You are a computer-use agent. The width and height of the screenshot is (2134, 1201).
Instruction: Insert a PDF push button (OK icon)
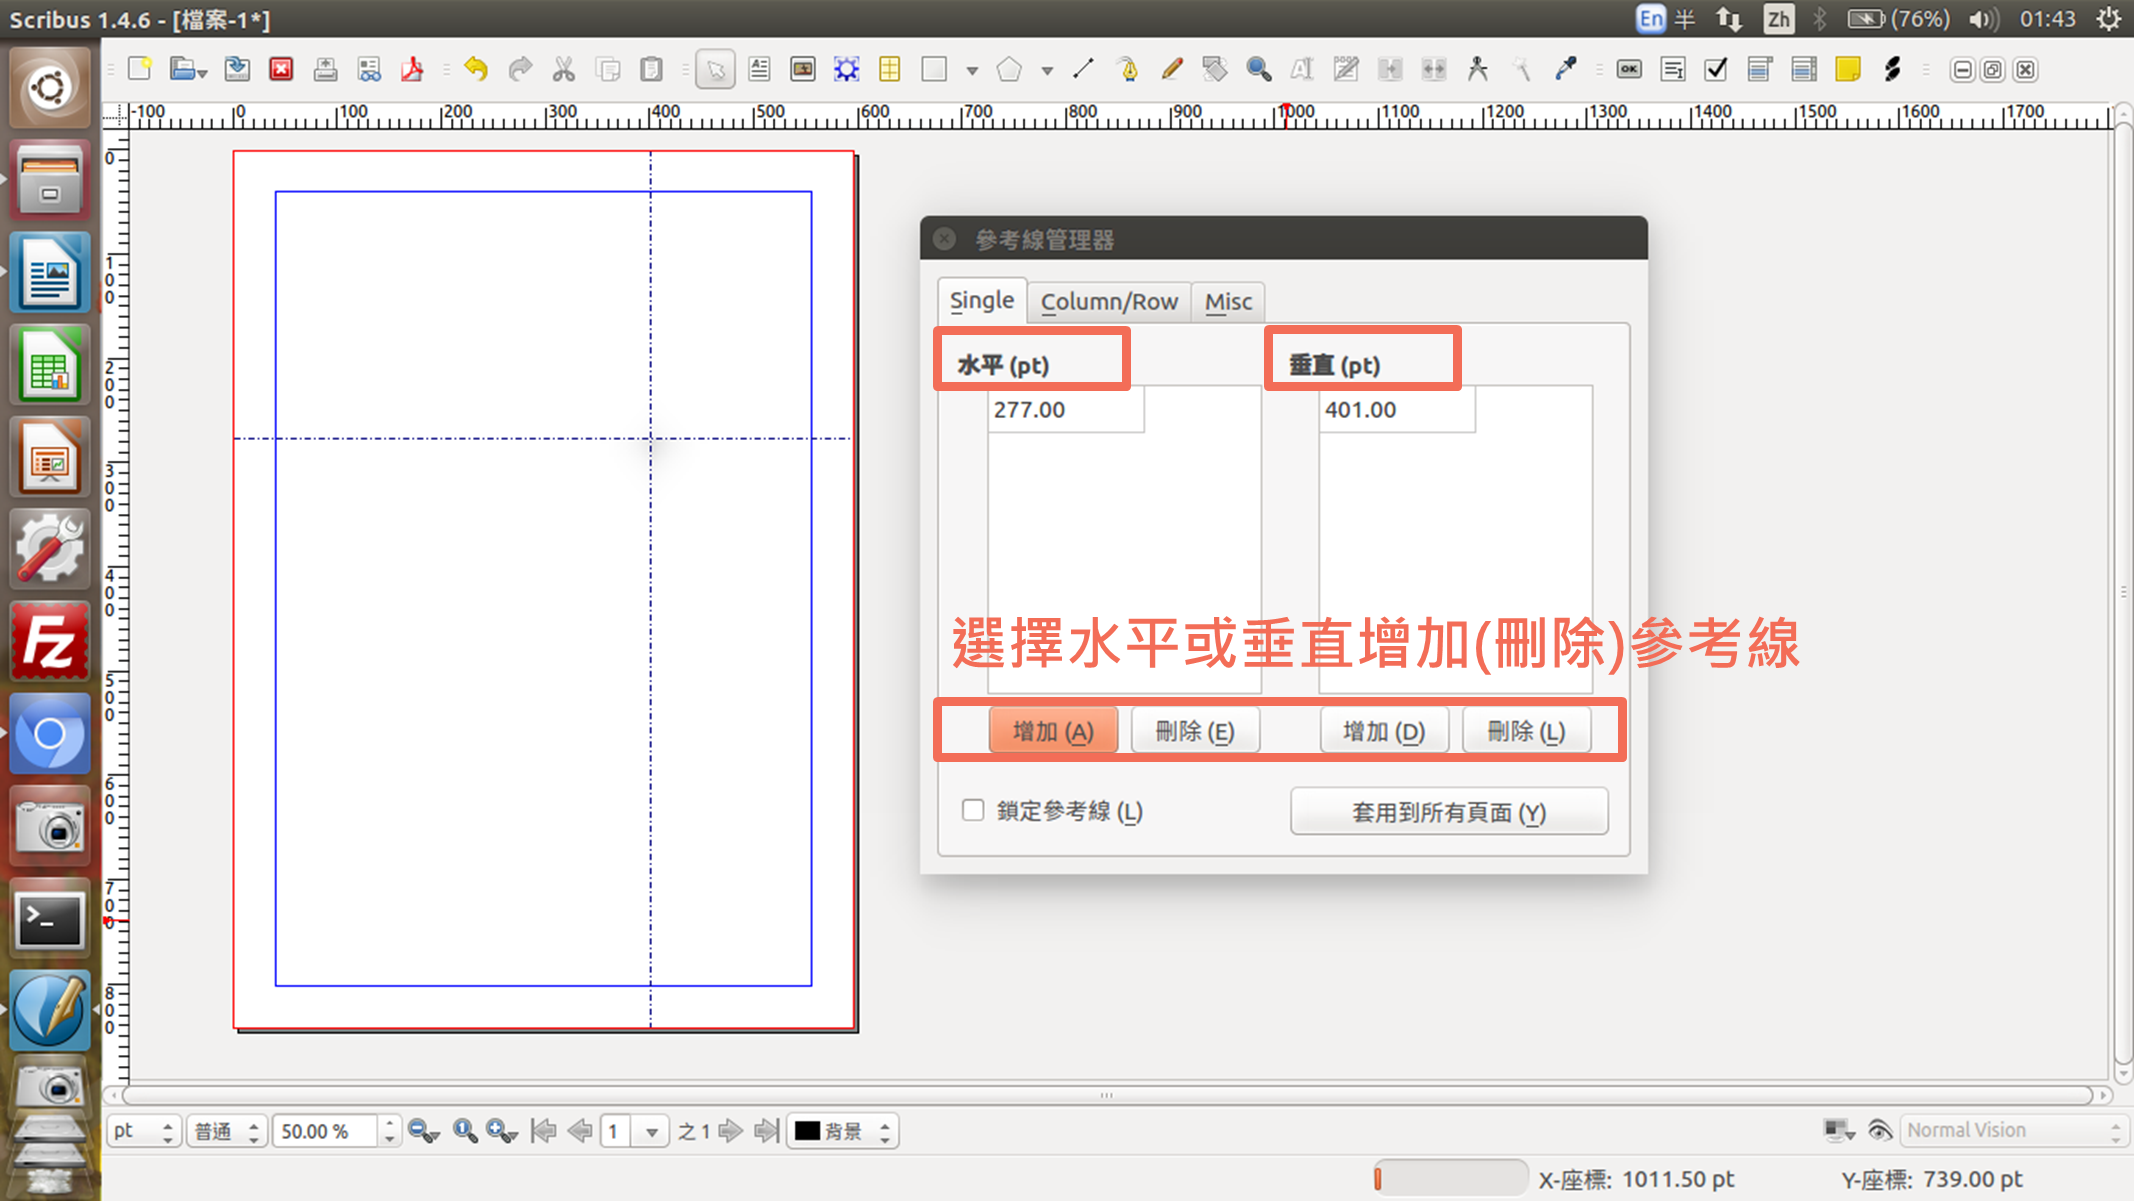click(1629, 69)
